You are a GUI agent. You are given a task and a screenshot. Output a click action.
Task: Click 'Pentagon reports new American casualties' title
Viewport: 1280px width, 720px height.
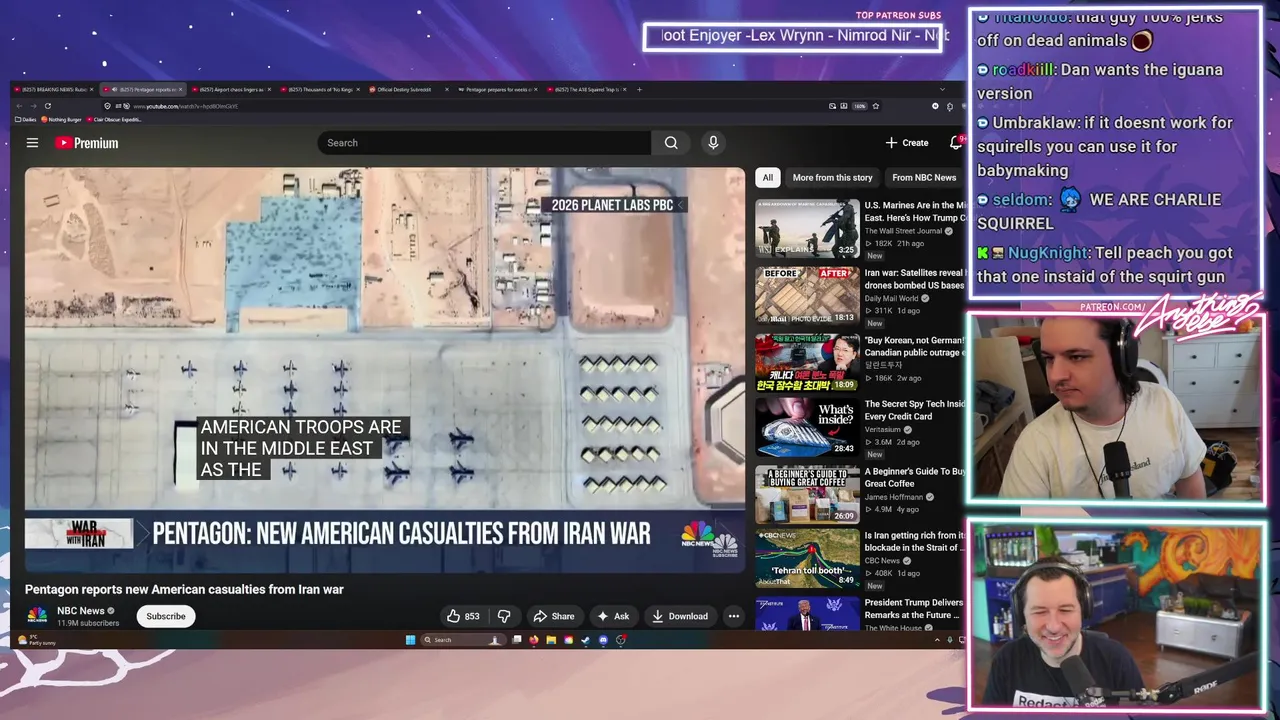click(x=184, y=589)
